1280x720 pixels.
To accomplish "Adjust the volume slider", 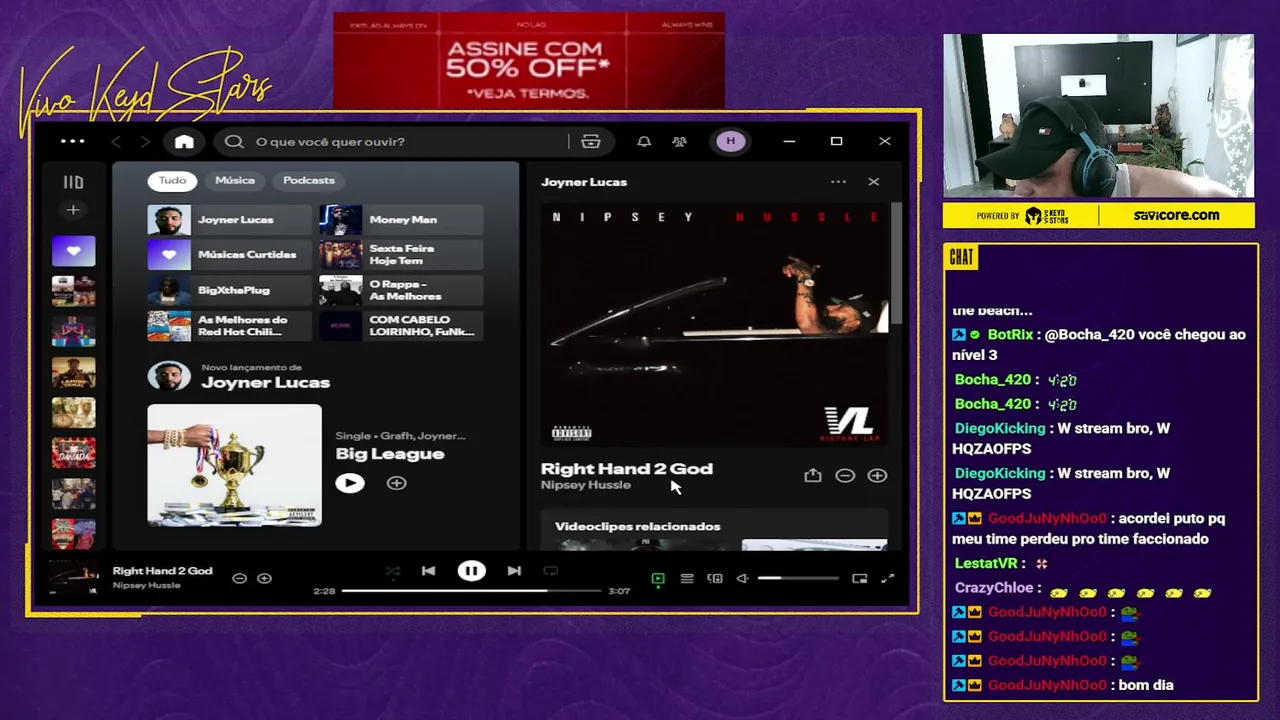I will click(x=798, y=579).
